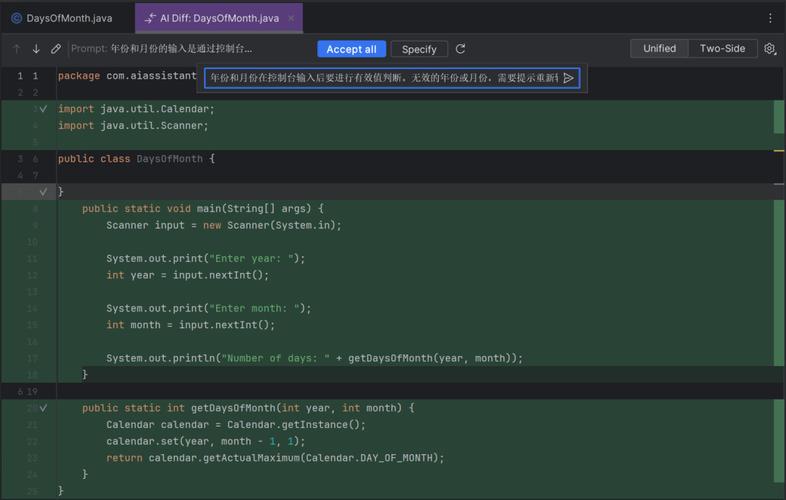
Task: Click the 'import java.util.Calendar;' line
Action: pos(136,109)
